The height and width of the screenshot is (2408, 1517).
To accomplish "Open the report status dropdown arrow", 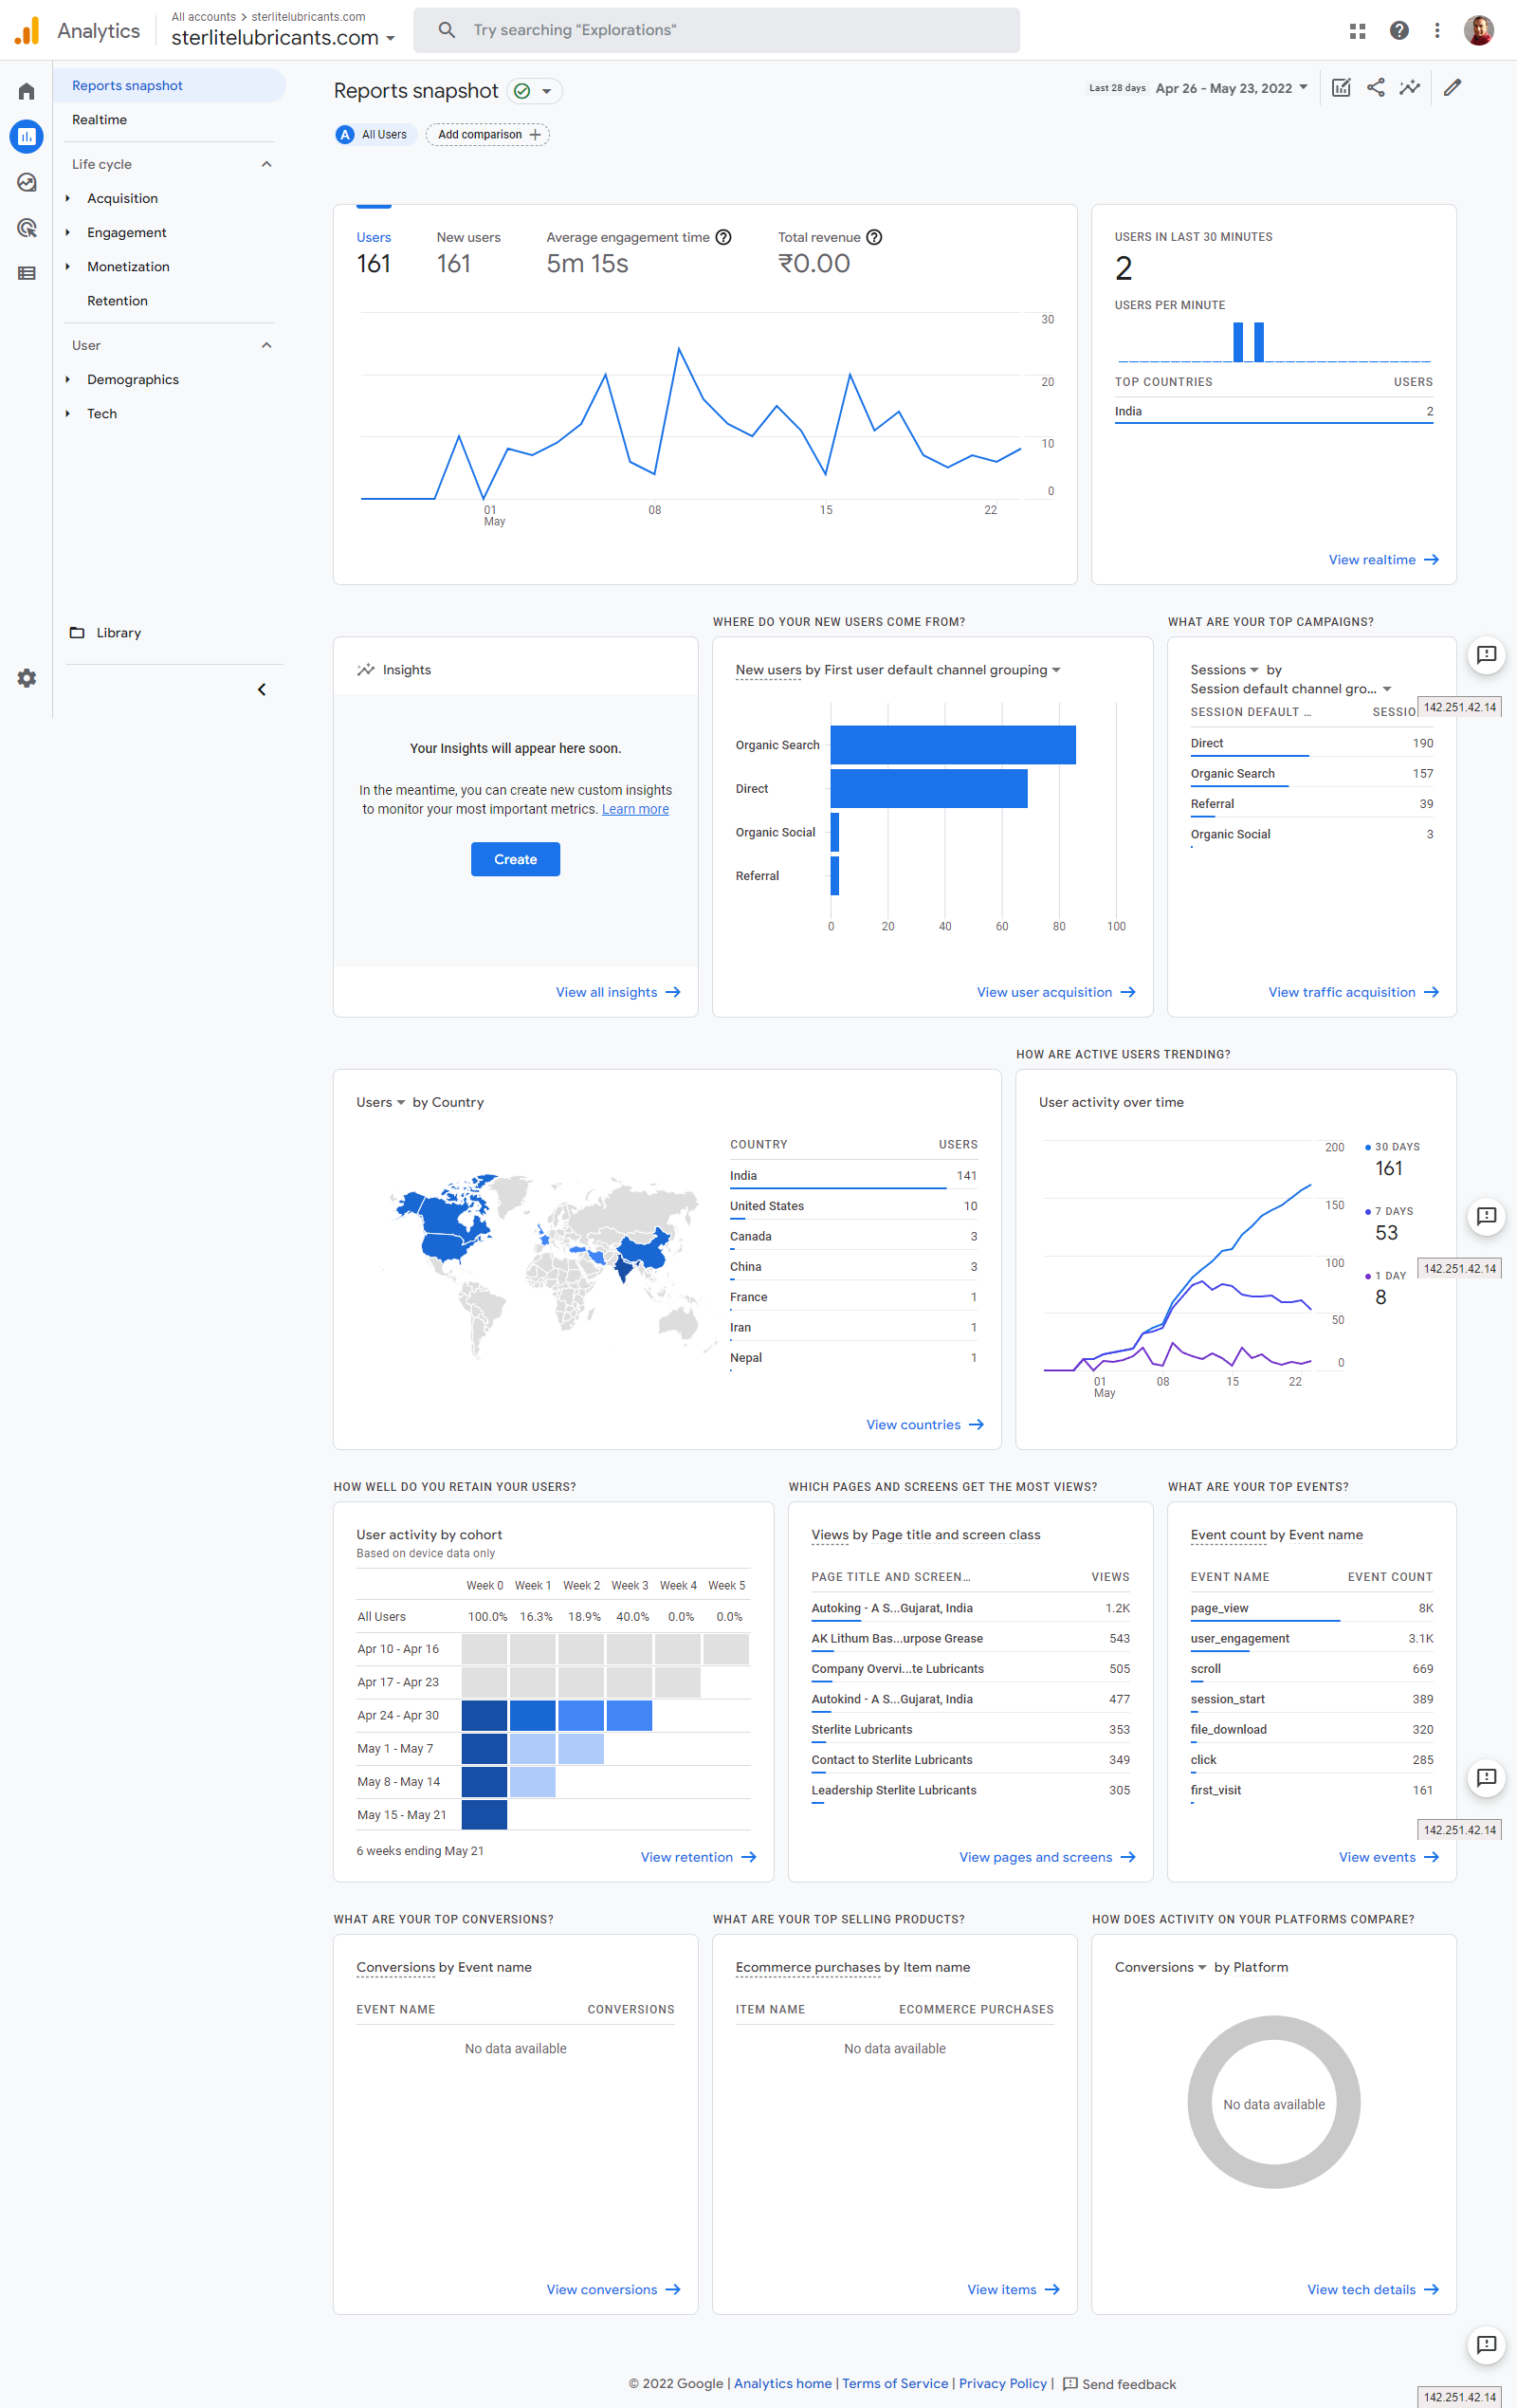I will [x=547, y=91].
